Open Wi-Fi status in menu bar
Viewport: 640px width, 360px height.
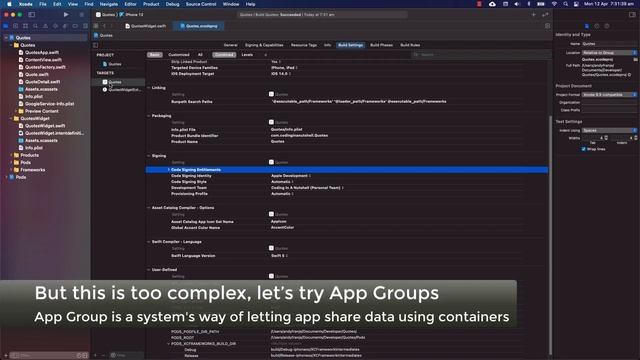tap(554, 4)
